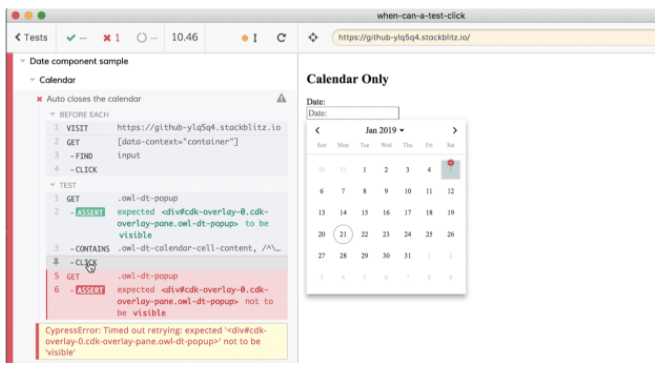
Task: Select date 30 in the last full calendar row
Action: pos(386,256)
